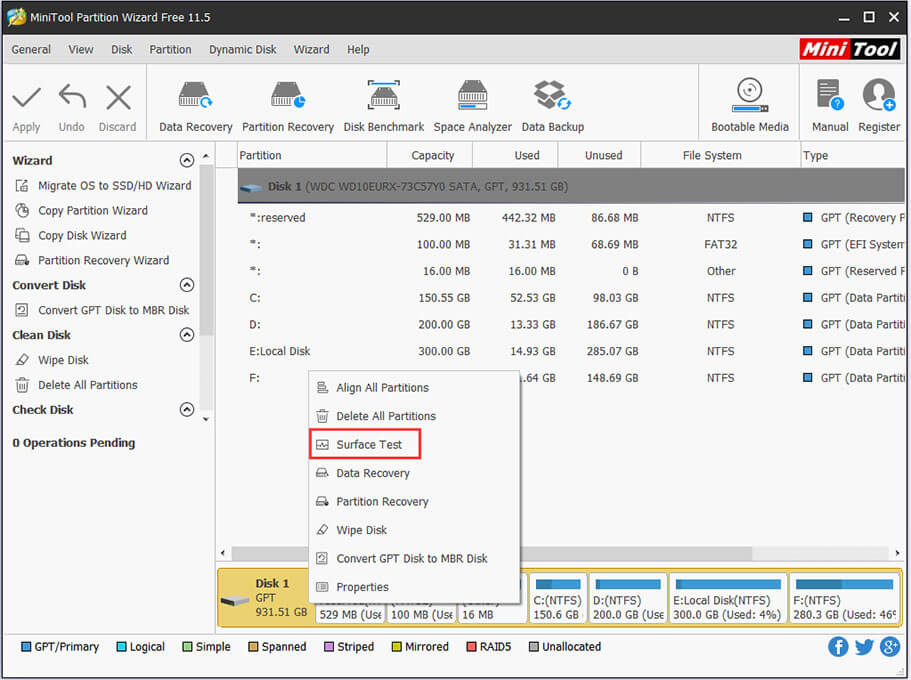911x680 pixels.
Task: Collapse the Wizard section in the sidebar
Action: pyautogui.click(x=187, y=160)
